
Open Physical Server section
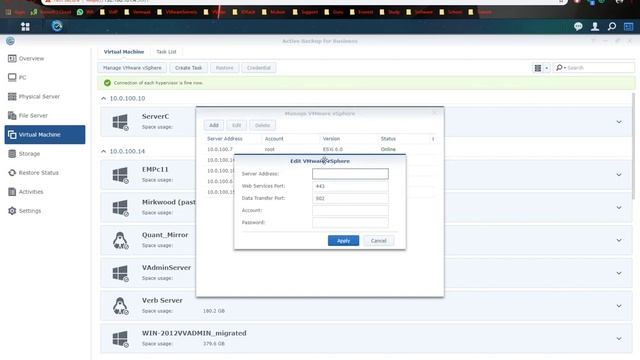point(45,96)
